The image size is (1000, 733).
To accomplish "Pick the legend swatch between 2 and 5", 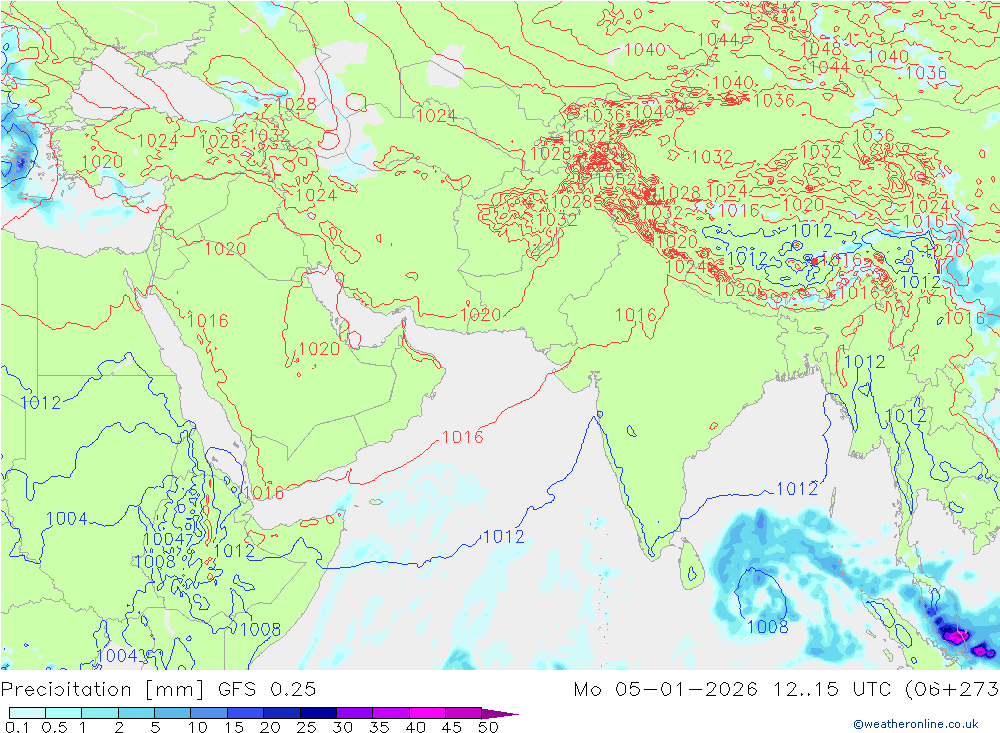I will 136,713.
